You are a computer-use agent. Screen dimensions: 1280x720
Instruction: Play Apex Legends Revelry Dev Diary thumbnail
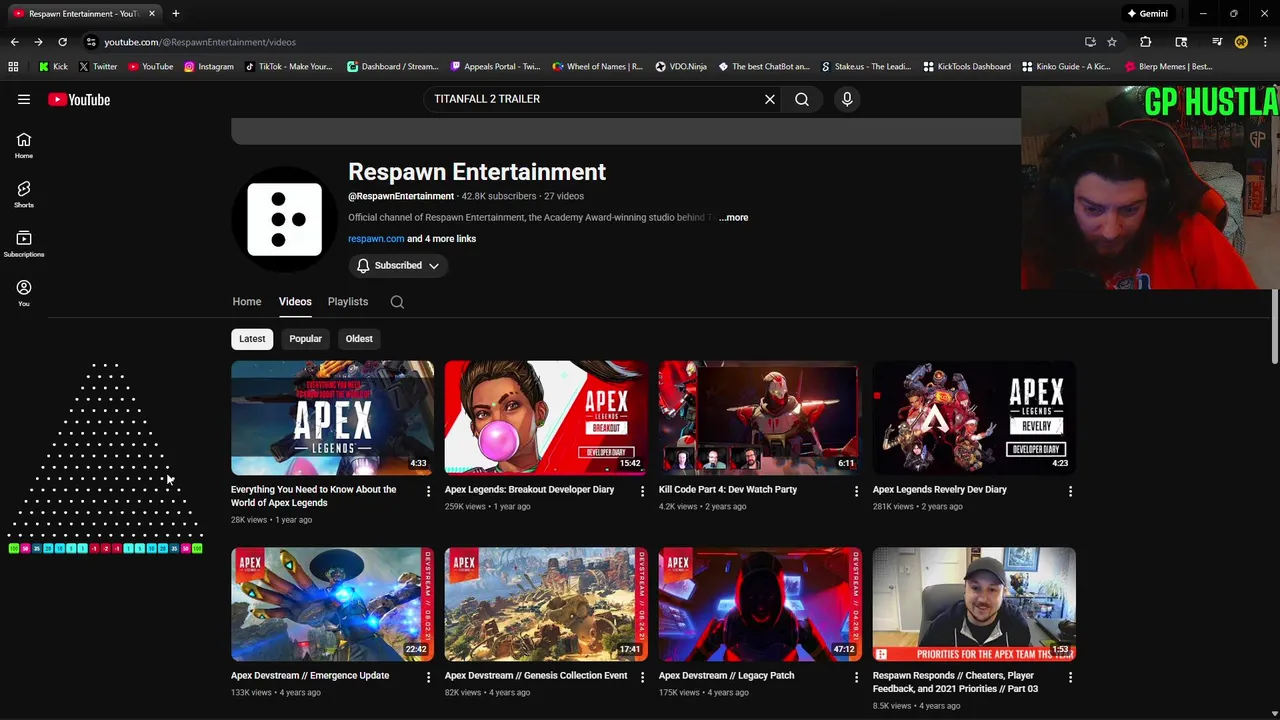click(974, 418)
